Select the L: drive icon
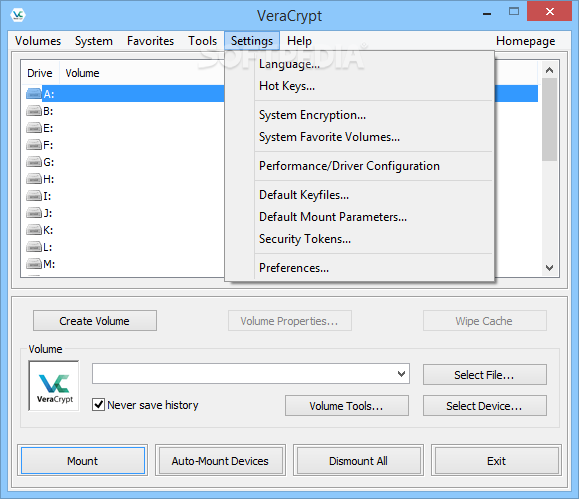This screenshot has width=579, height=499. pos(34,247)
